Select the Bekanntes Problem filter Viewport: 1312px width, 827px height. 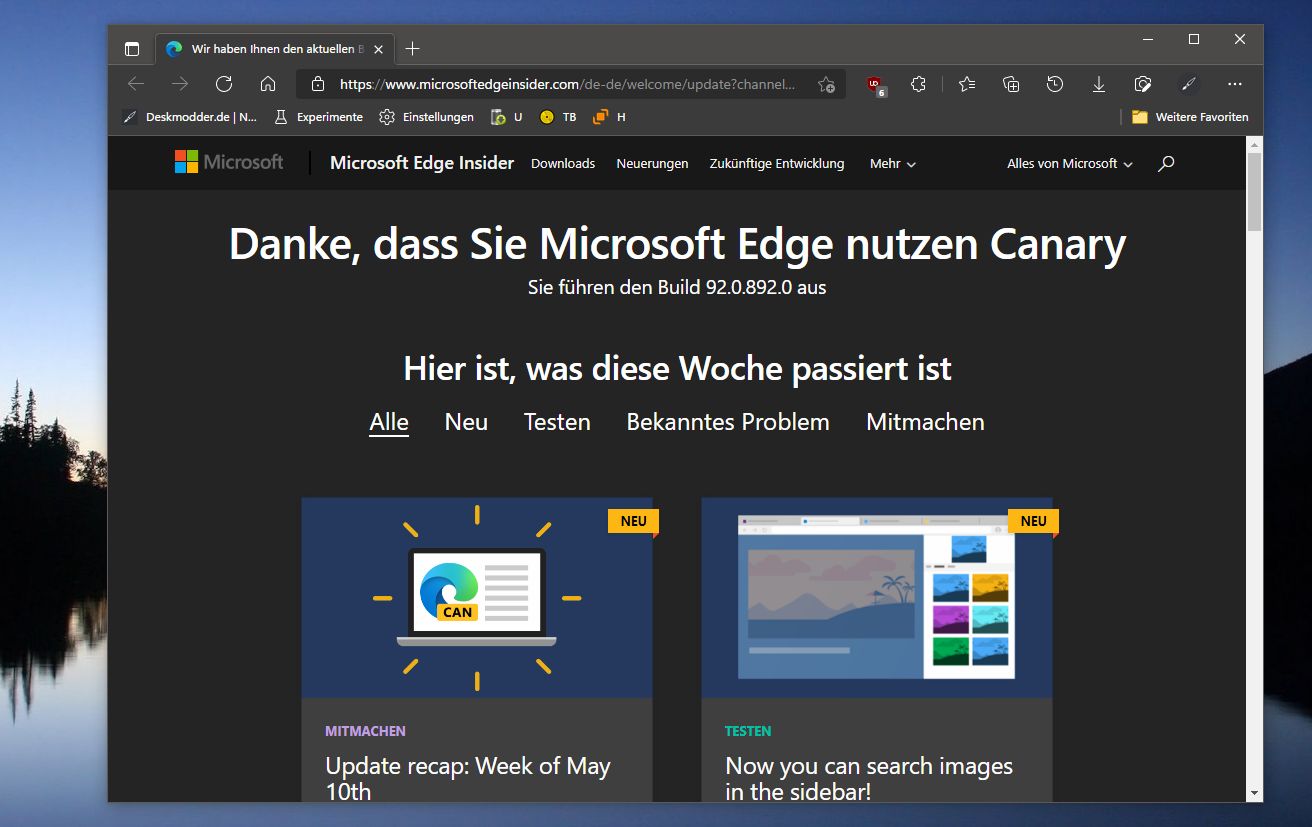click(728, 422)
